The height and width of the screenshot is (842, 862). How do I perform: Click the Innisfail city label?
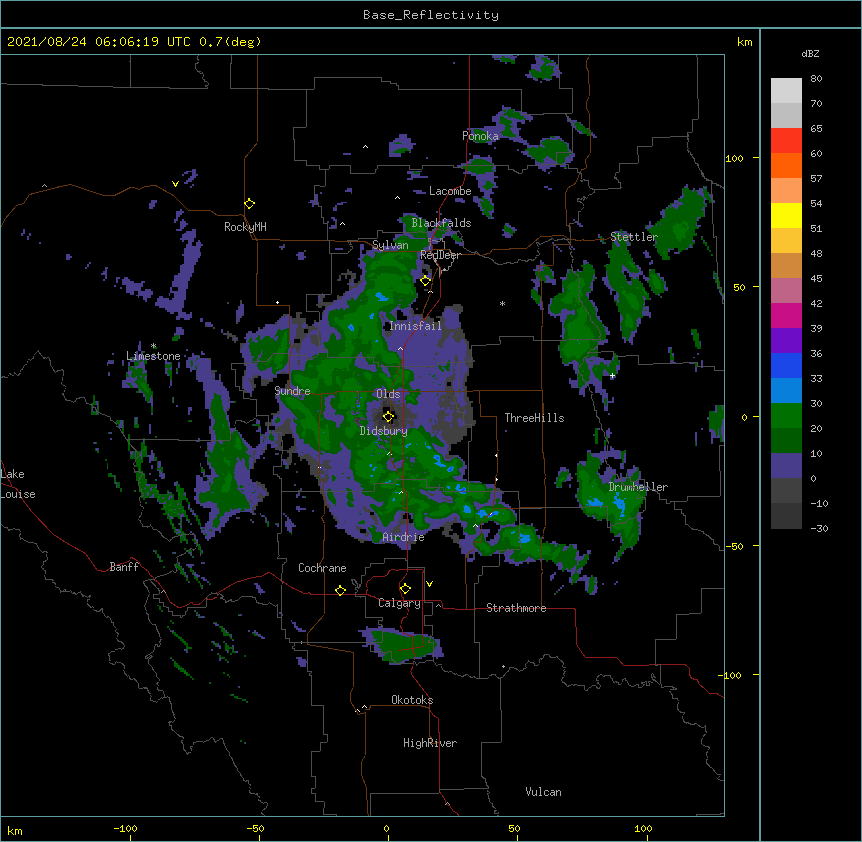pyautogui.click(x=415, y=326)
